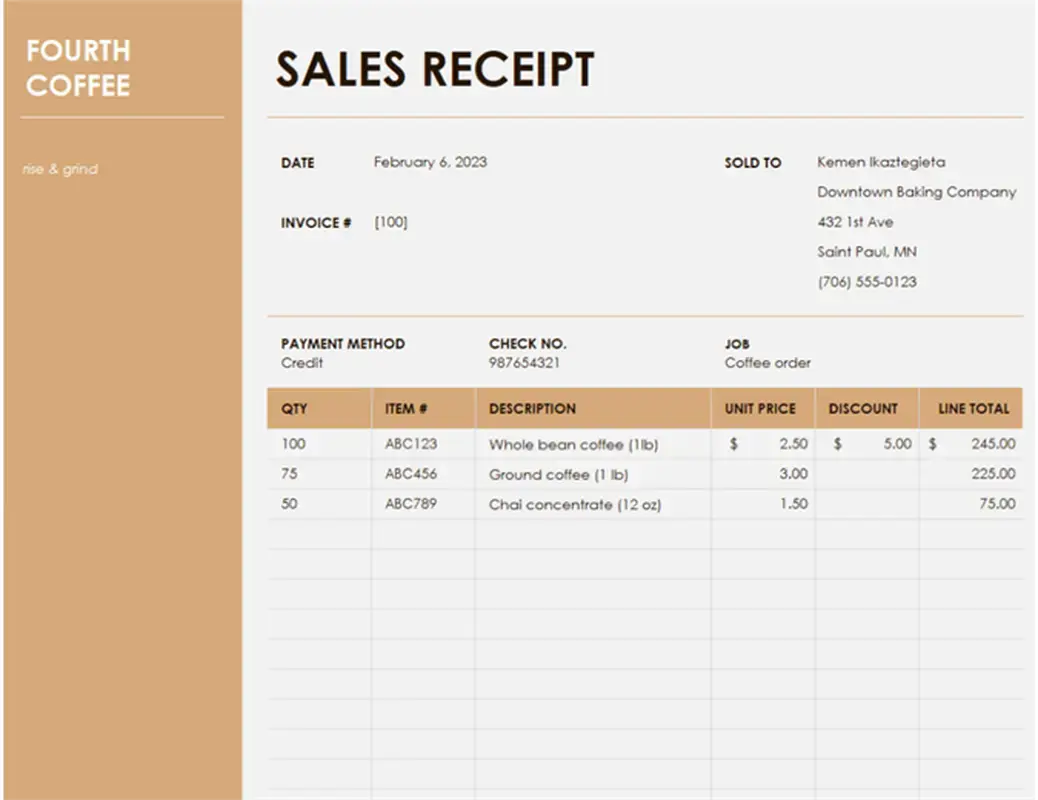Click the UNIT PRICE column header
The width and height of the screenshot is (1038, 800).
(x=761, y=408)
